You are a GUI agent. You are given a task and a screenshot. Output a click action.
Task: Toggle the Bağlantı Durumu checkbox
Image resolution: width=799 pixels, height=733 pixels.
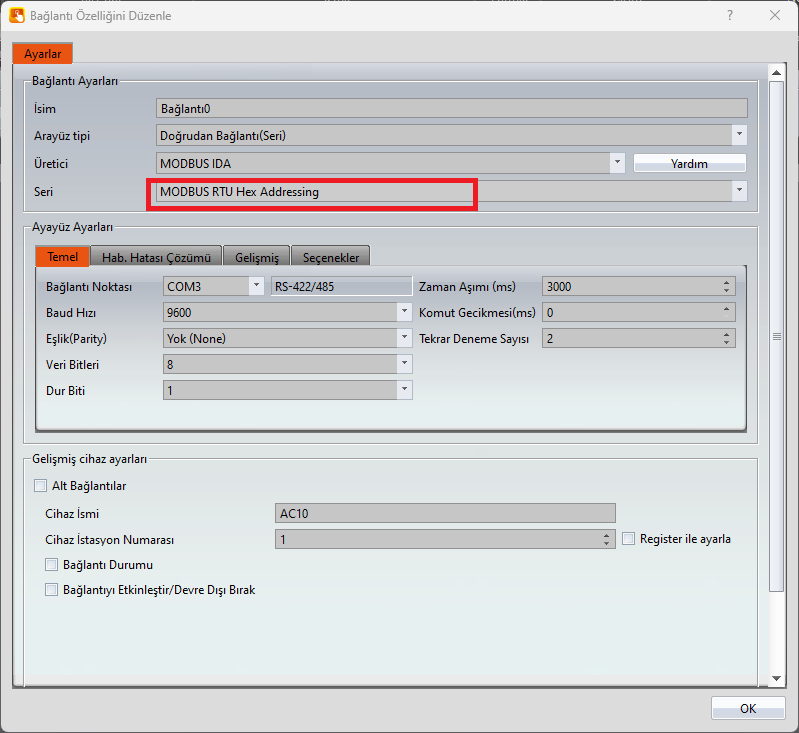(x=52, y=565)
